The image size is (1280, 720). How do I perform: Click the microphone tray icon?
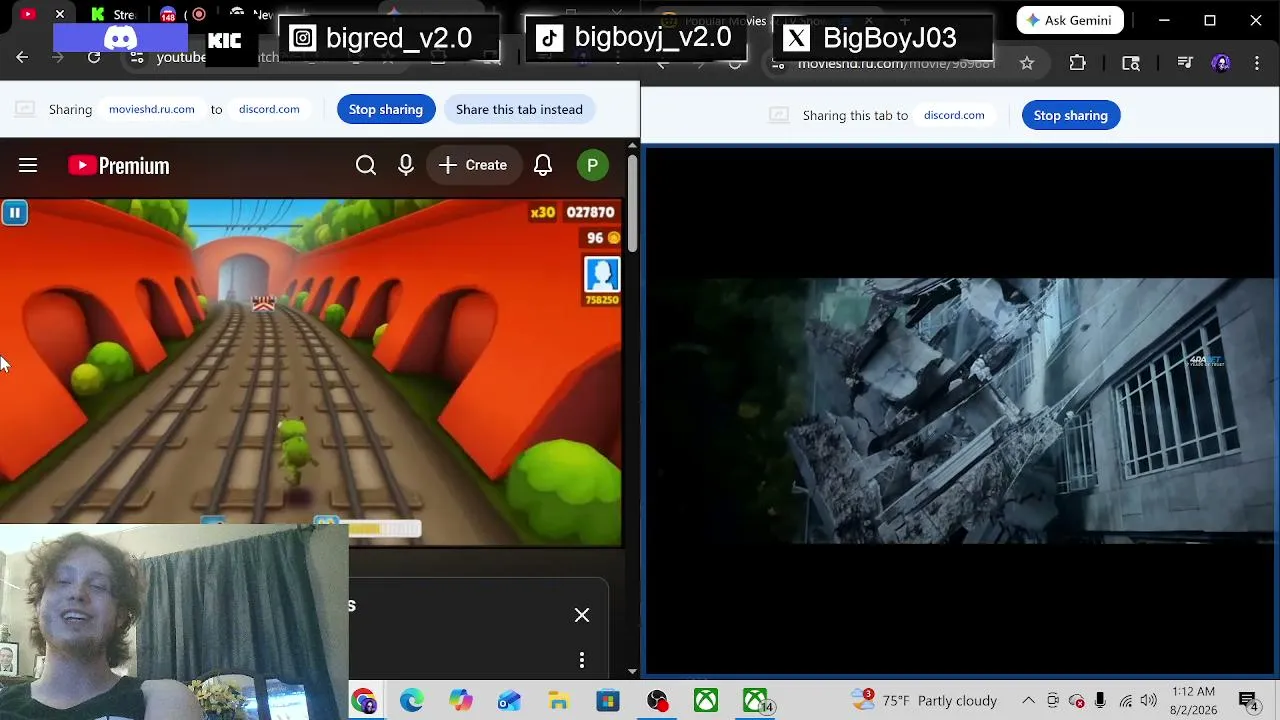point(1100,700)
